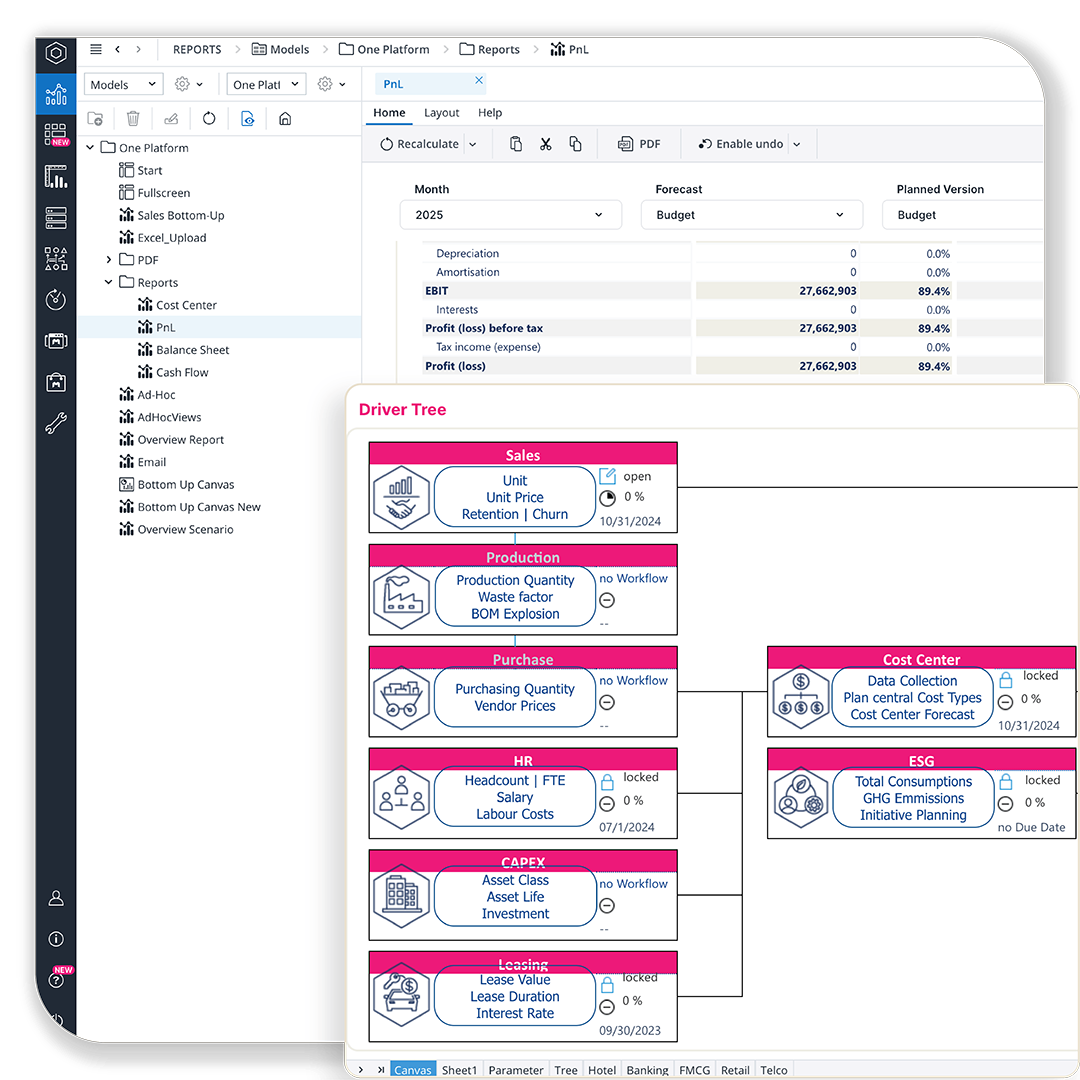
Task: Select the wrench tool icon in the left sidebar
Action: 55,423
